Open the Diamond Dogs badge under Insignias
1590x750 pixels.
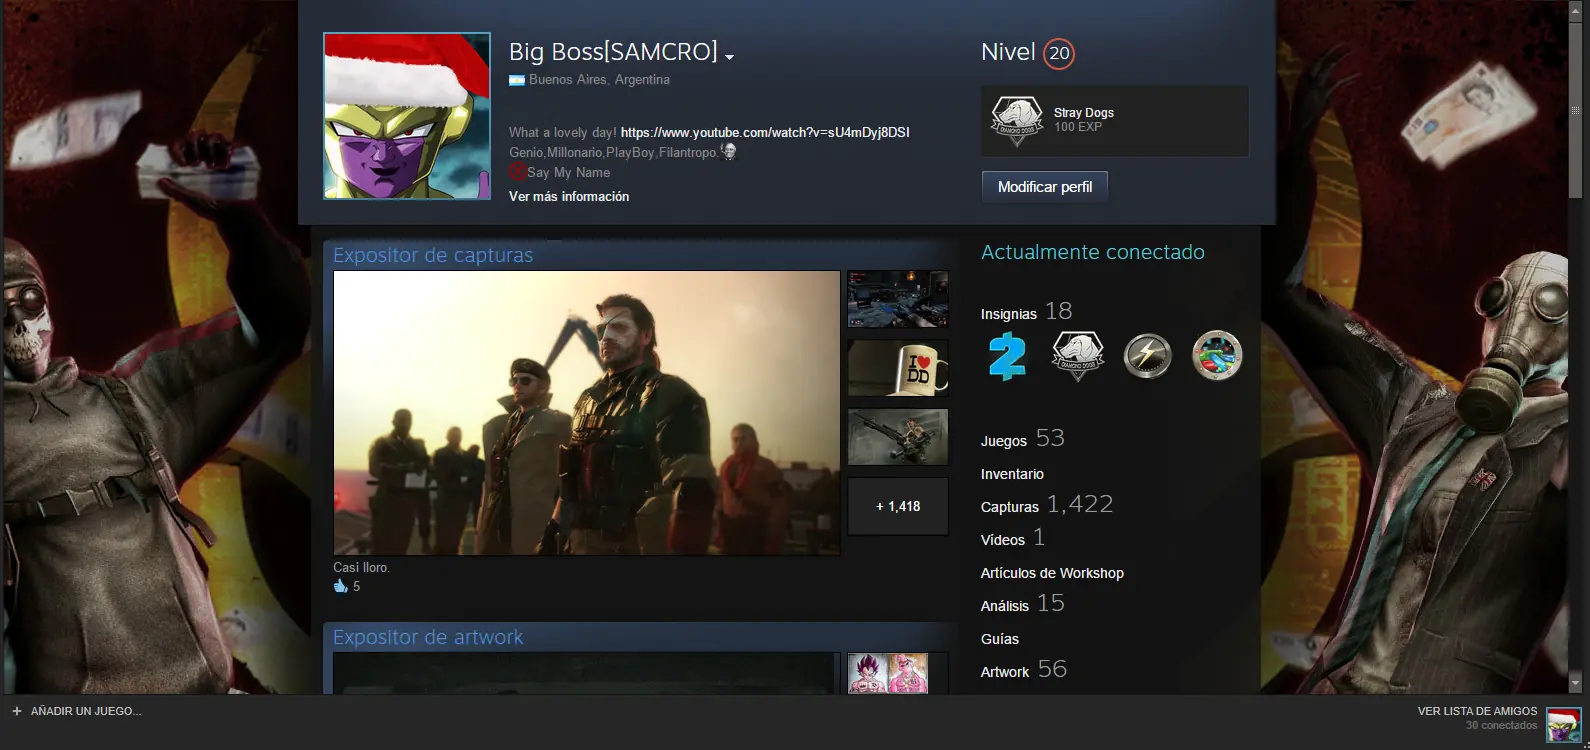click(x=1077, y=356)
